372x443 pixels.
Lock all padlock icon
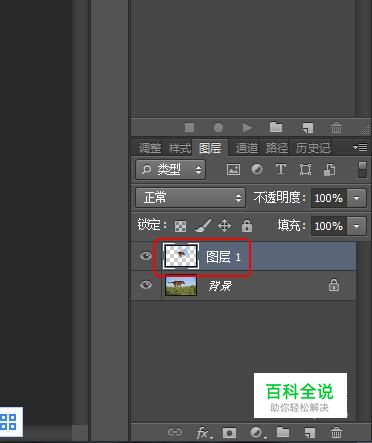click(x=247, y=226)
